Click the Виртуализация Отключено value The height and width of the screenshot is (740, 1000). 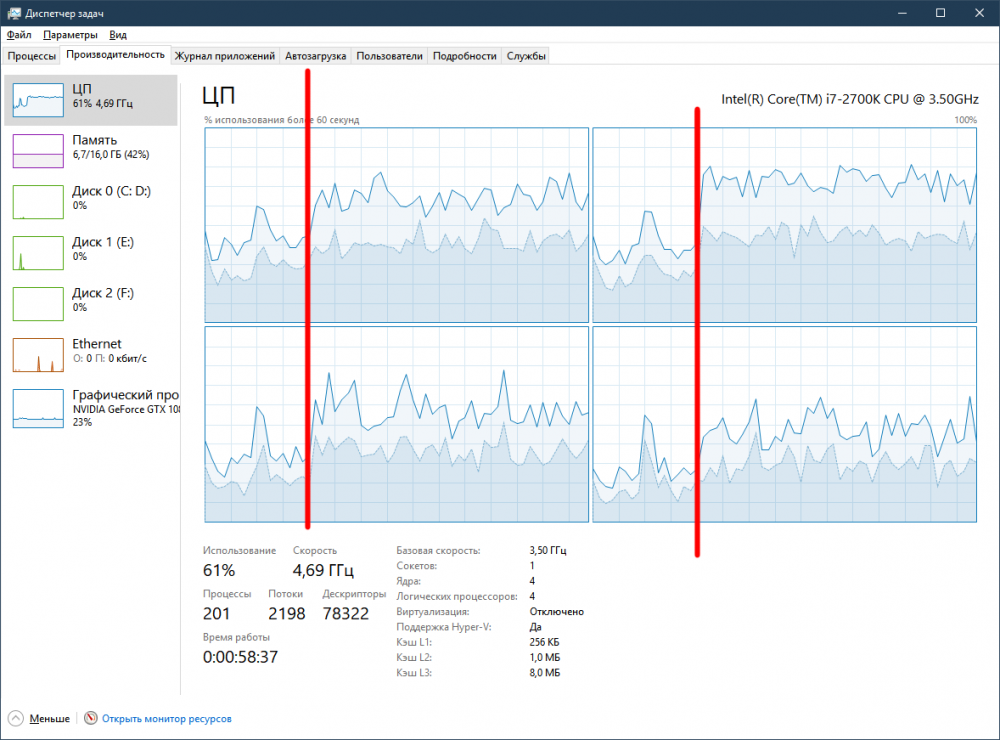pos(556,611)
